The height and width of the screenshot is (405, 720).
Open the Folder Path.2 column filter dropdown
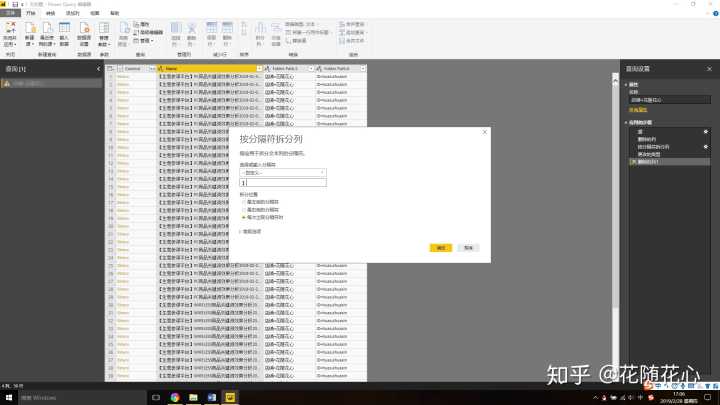363,68
